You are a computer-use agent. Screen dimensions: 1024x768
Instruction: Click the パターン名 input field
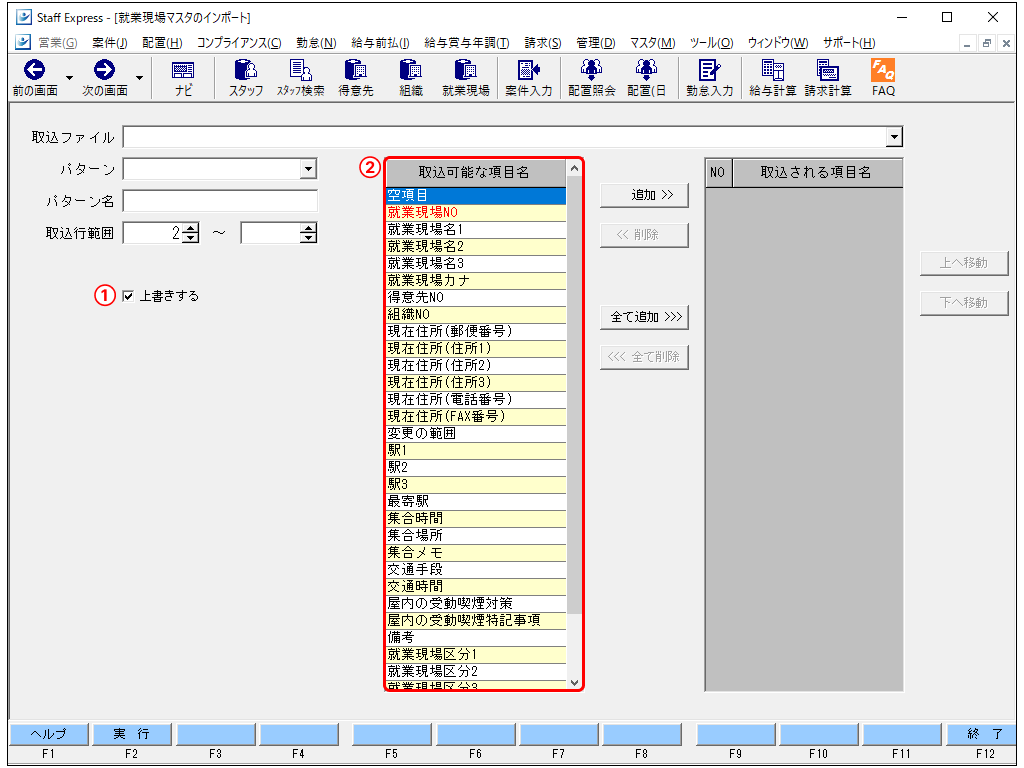[x=220, y=201]
